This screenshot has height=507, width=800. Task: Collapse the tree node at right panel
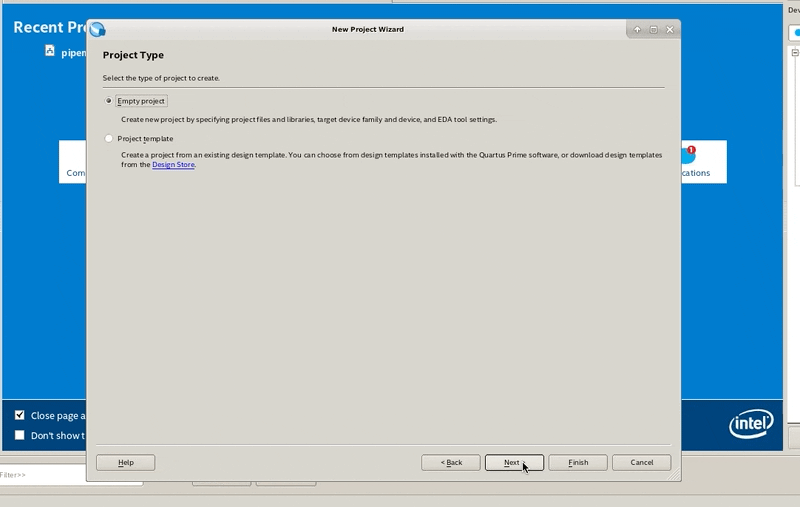tap(795, 53)
